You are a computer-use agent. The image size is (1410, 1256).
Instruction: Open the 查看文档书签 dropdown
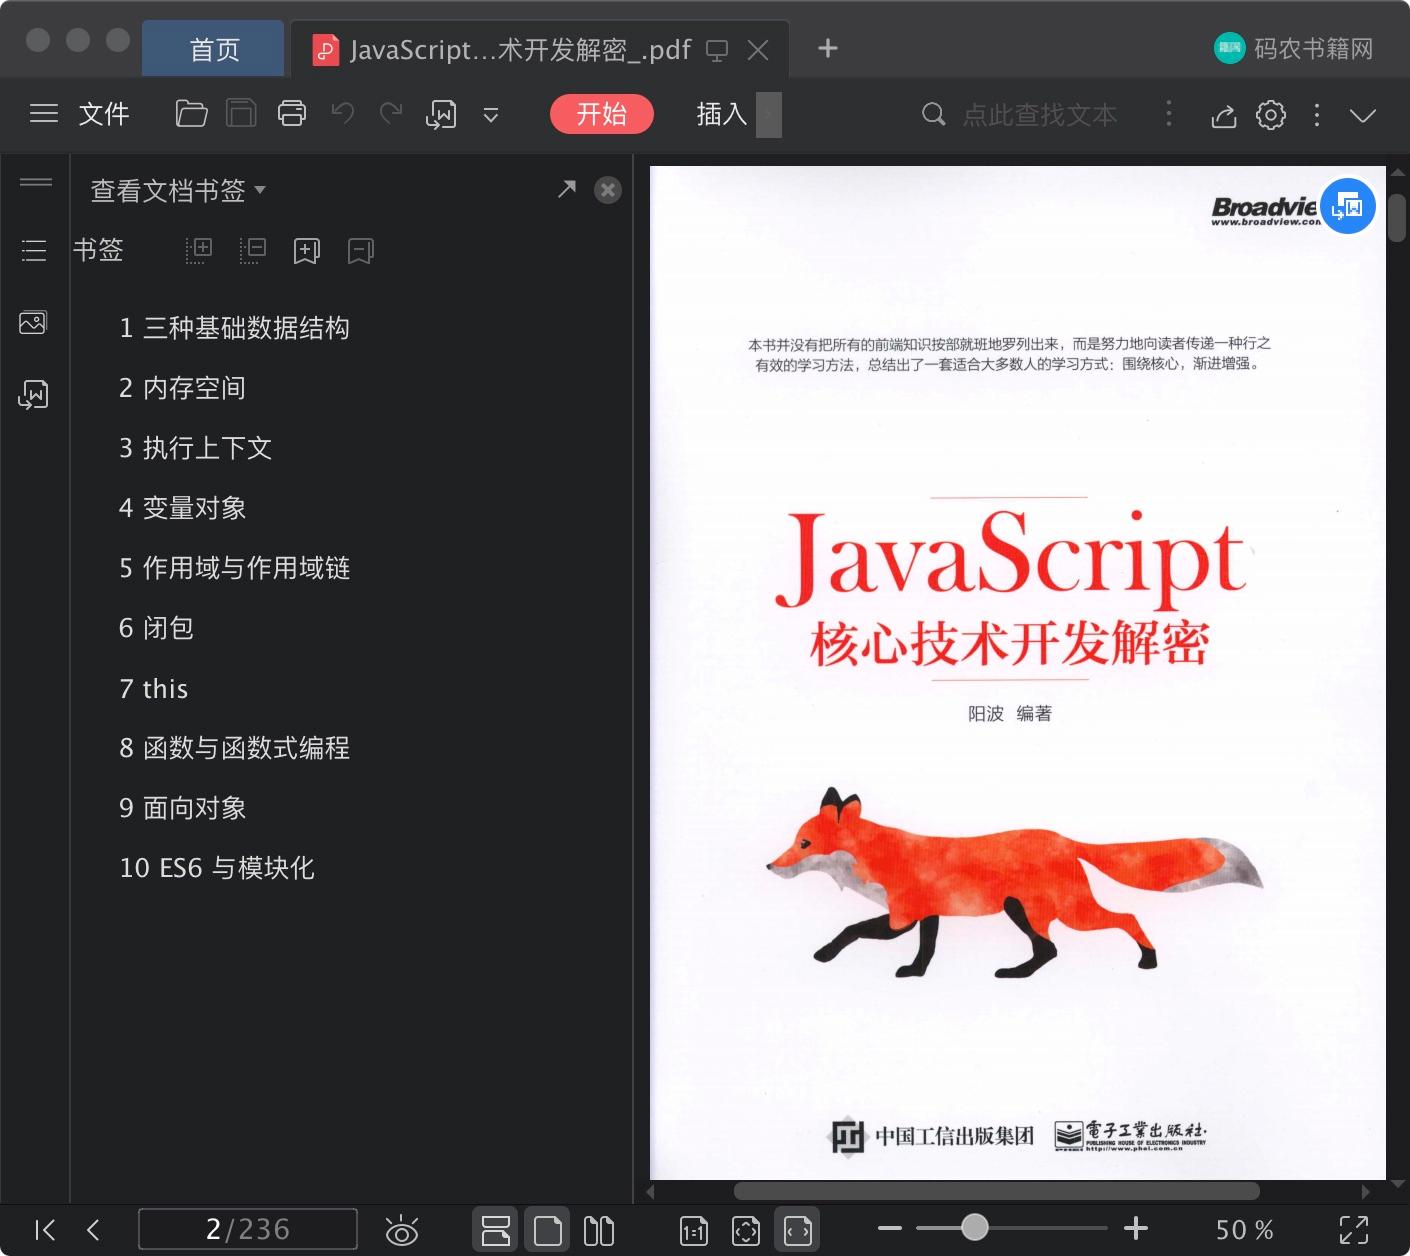click(x=178, y=190)
